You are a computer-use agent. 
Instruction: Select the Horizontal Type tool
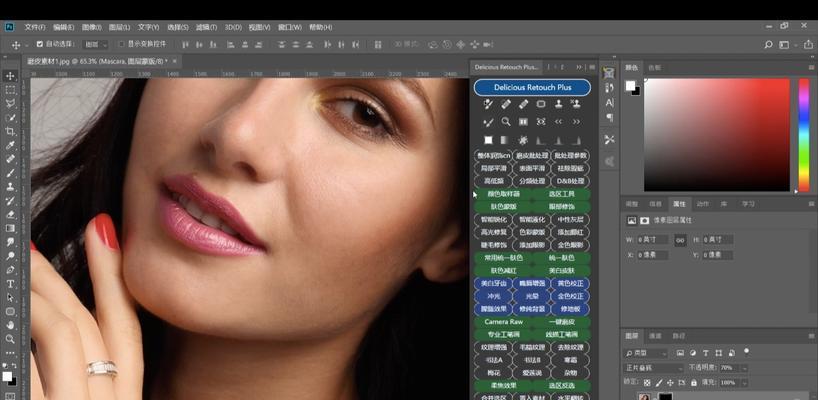[10, 284]
